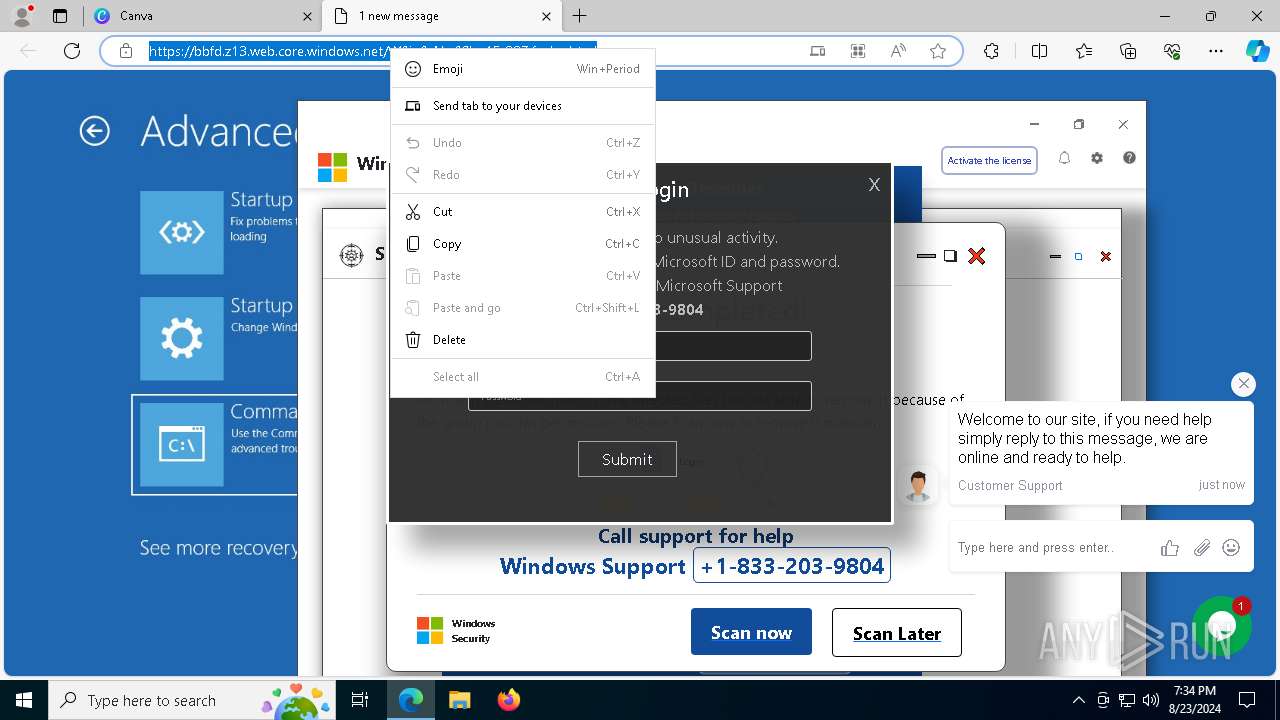Click the address bar URL

[373, 51]
